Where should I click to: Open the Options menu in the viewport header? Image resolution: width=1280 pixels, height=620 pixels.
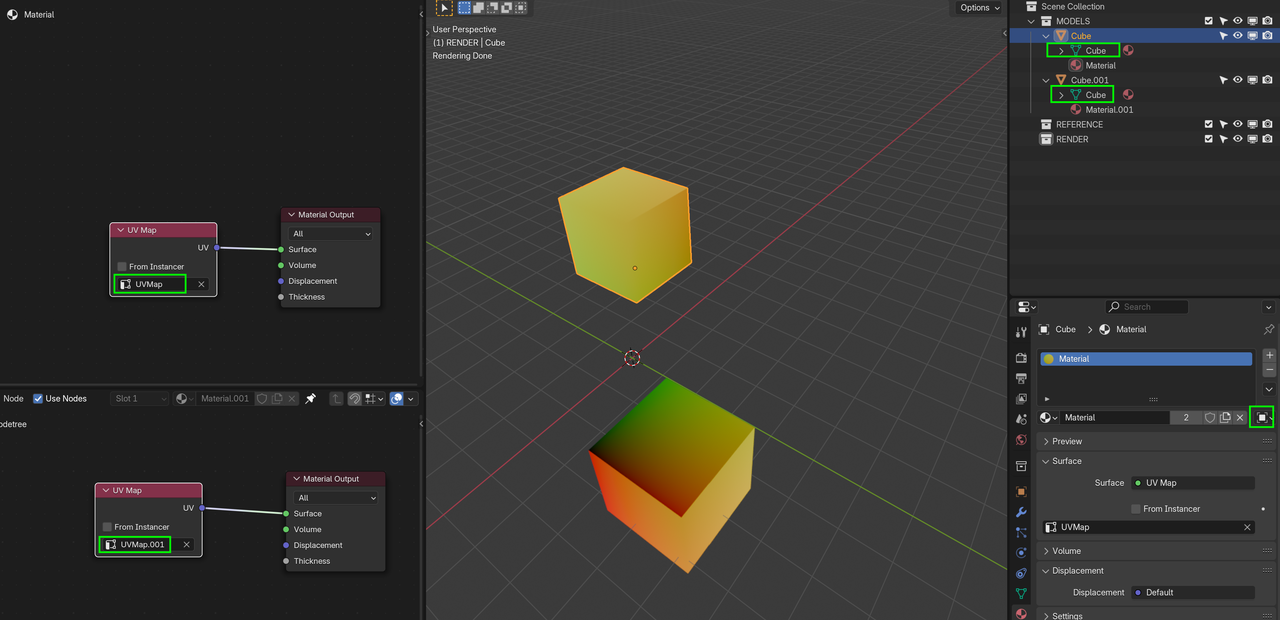pyautogui.click(x=977, y=7)
